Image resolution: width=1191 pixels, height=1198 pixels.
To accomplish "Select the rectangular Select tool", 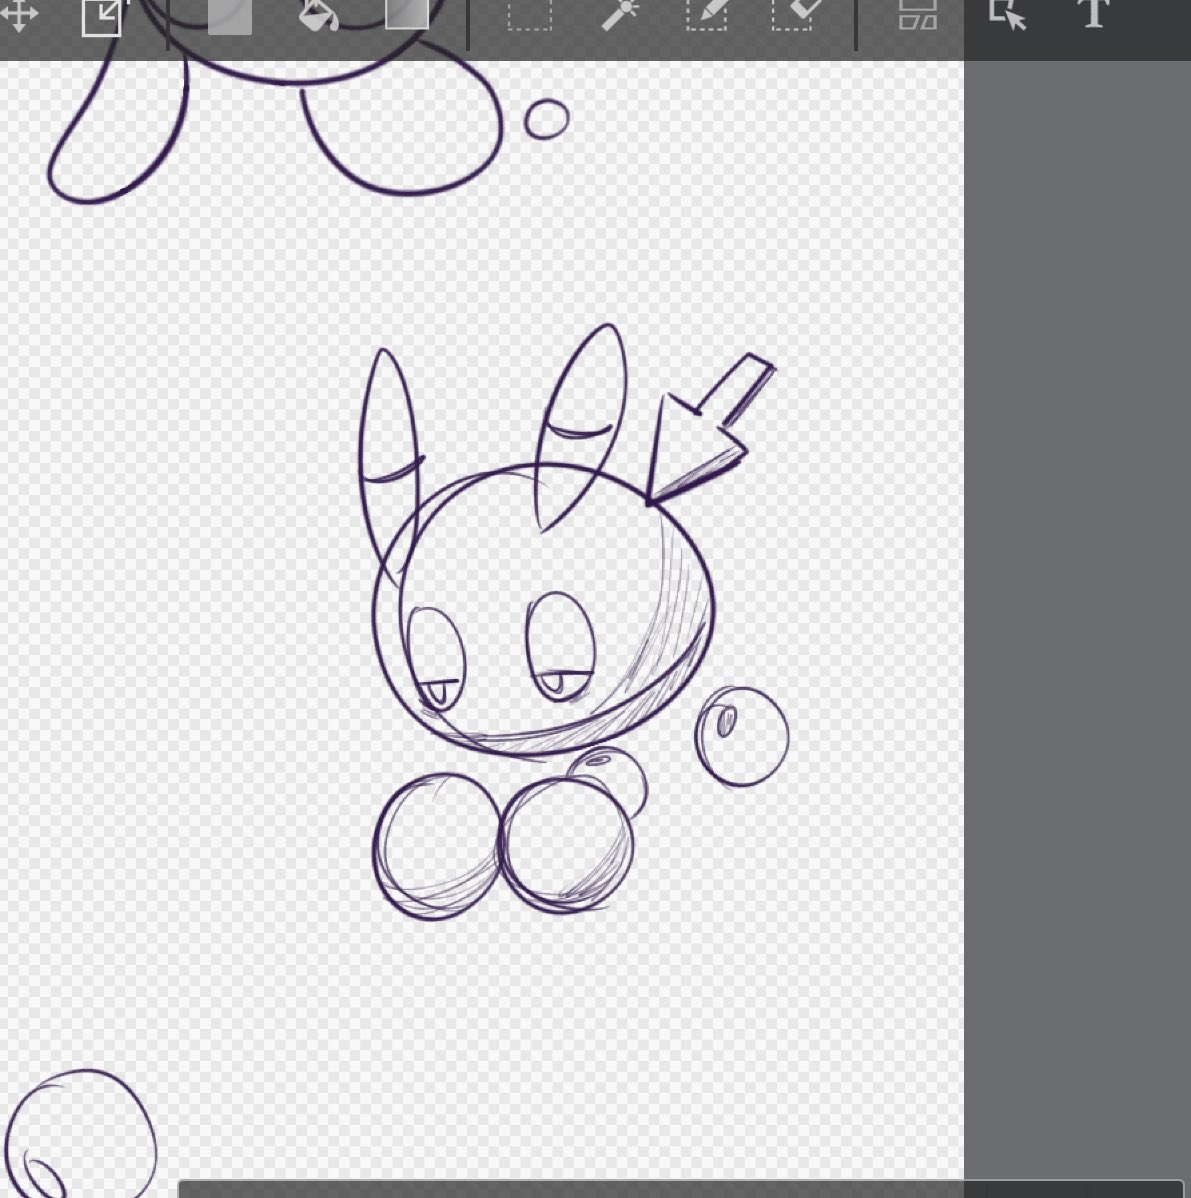I will coord(529,15).
